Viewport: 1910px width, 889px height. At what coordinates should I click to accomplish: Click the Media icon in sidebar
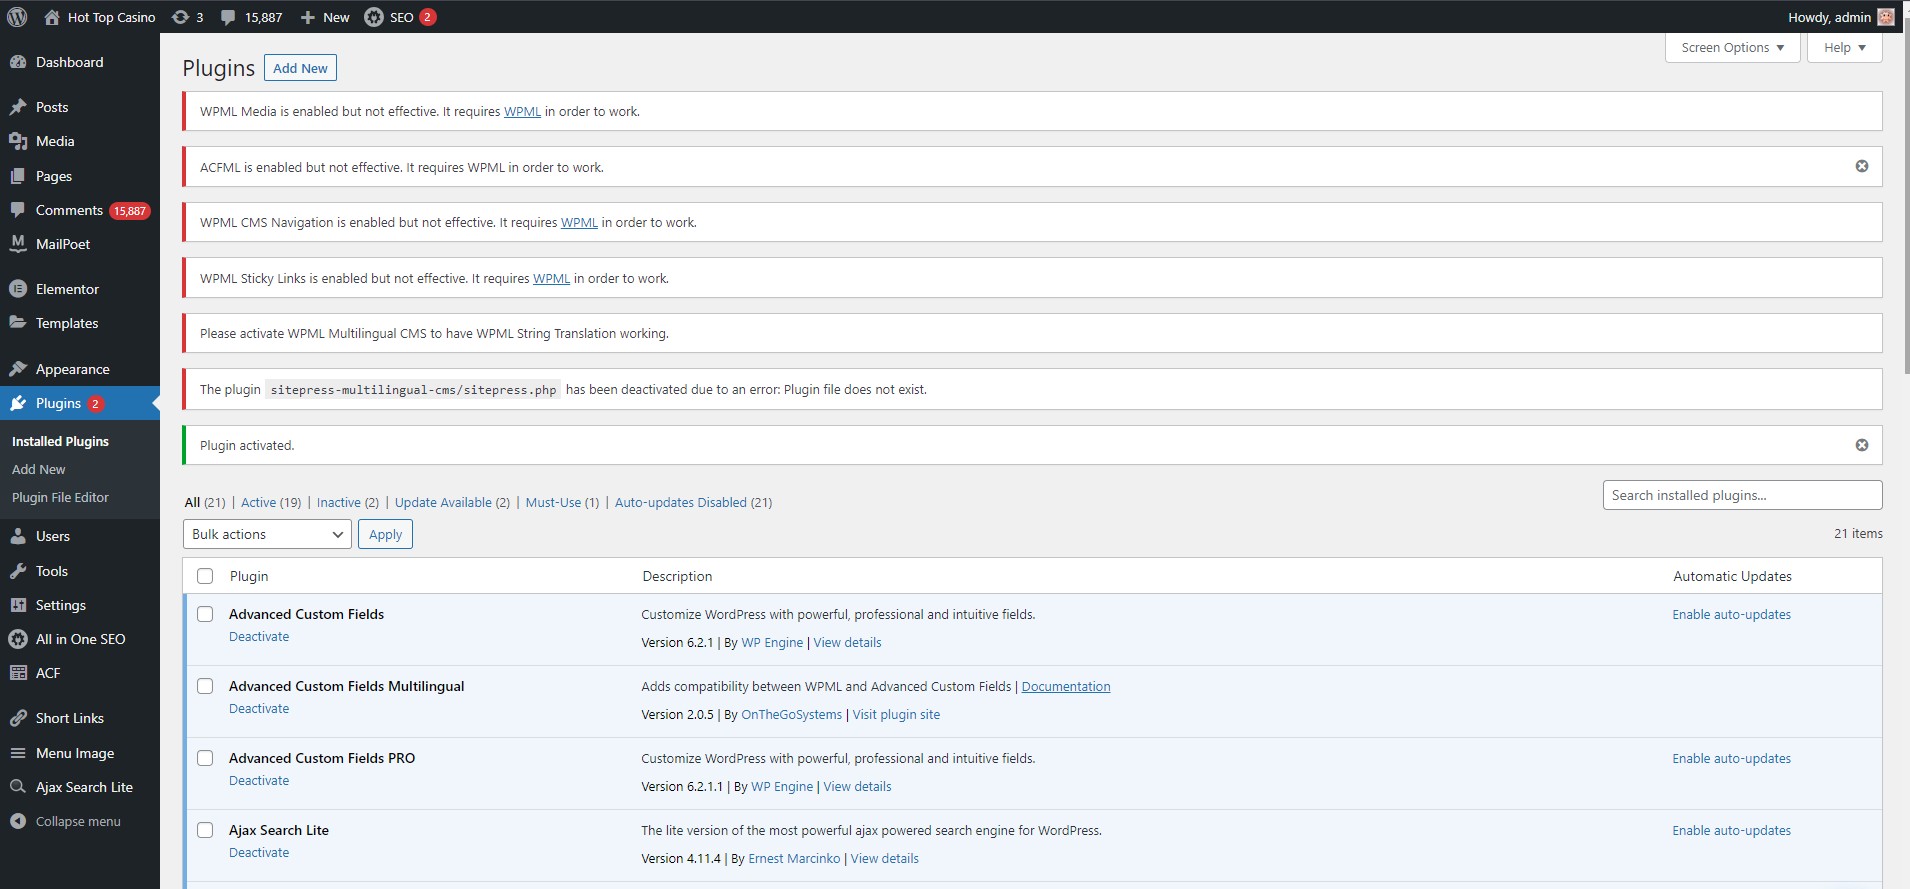point(18,141)
